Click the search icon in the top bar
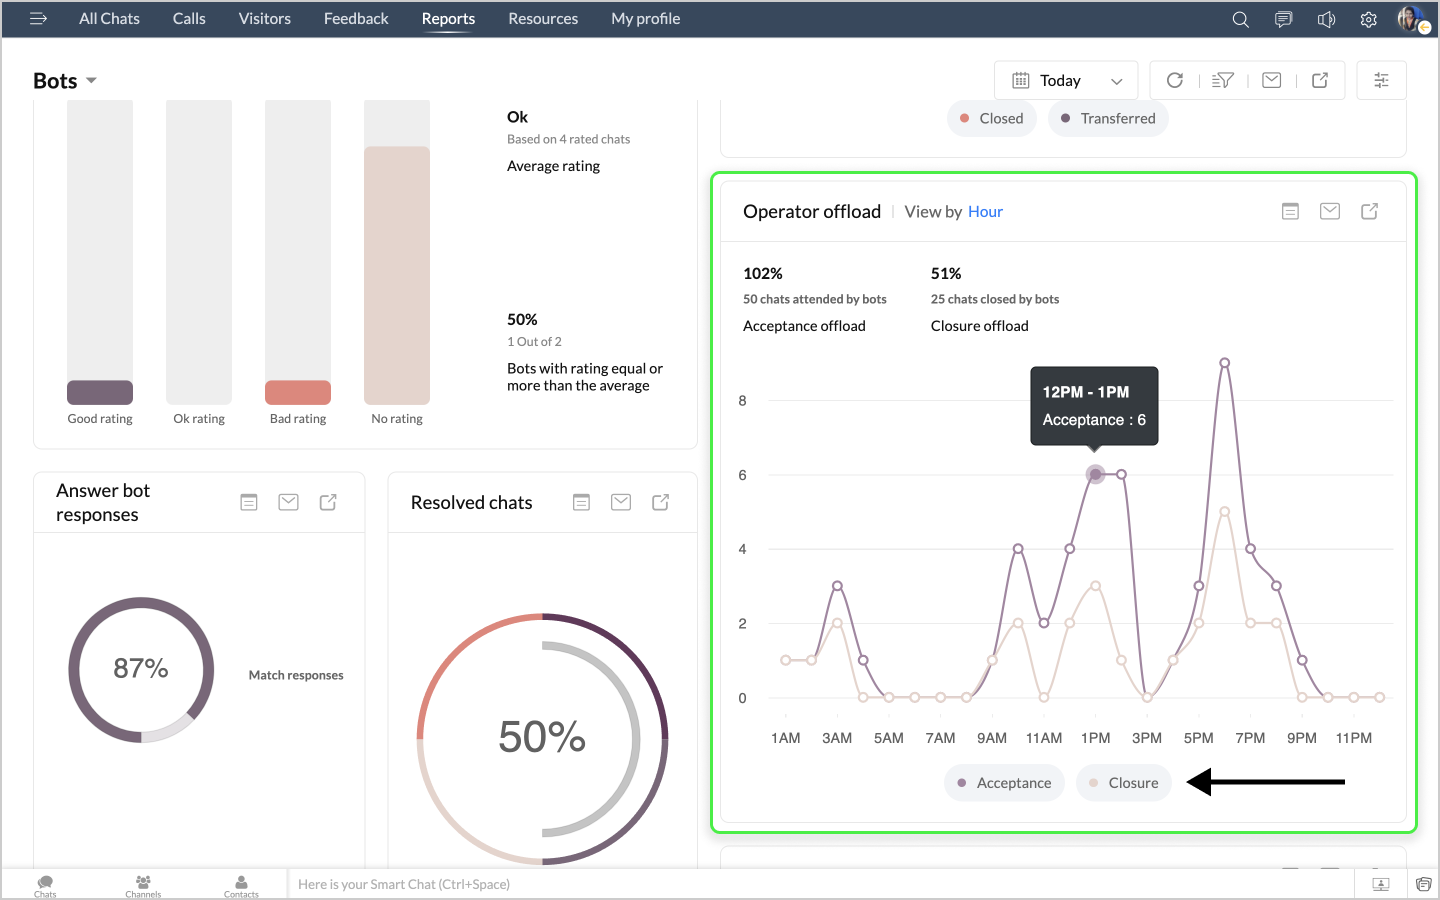This screenshot has width=1440, height=900. [x=1240, y=19]
